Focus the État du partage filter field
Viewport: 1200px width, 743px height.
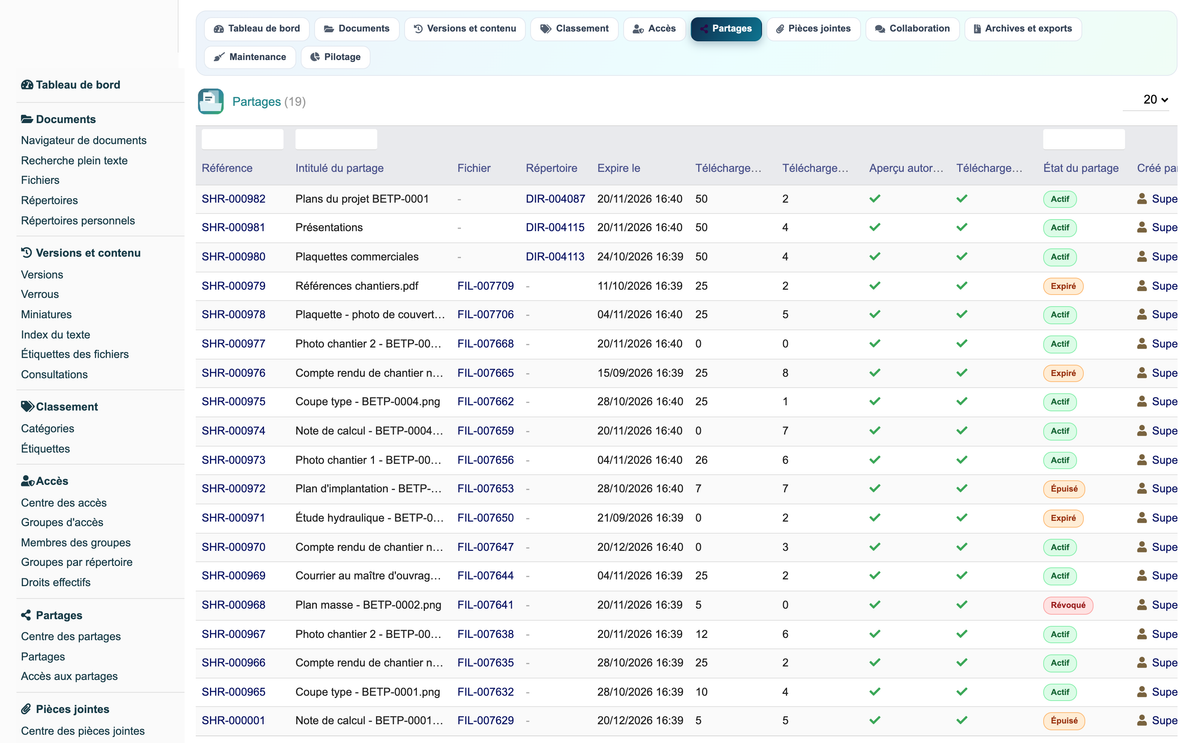[1084, 139]
